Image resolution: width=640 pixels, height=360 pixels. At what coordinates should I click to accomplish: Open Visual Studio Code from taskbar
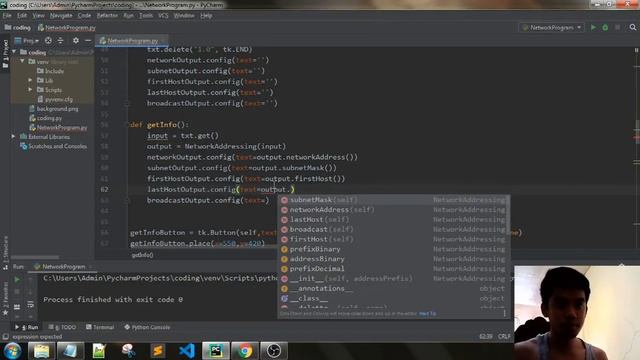187,351
